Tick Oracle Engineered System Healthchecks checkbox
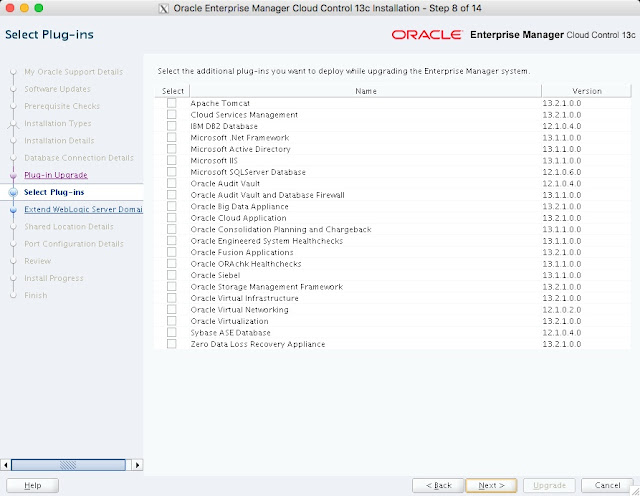The image size is (640, 496). pos(171,240)
